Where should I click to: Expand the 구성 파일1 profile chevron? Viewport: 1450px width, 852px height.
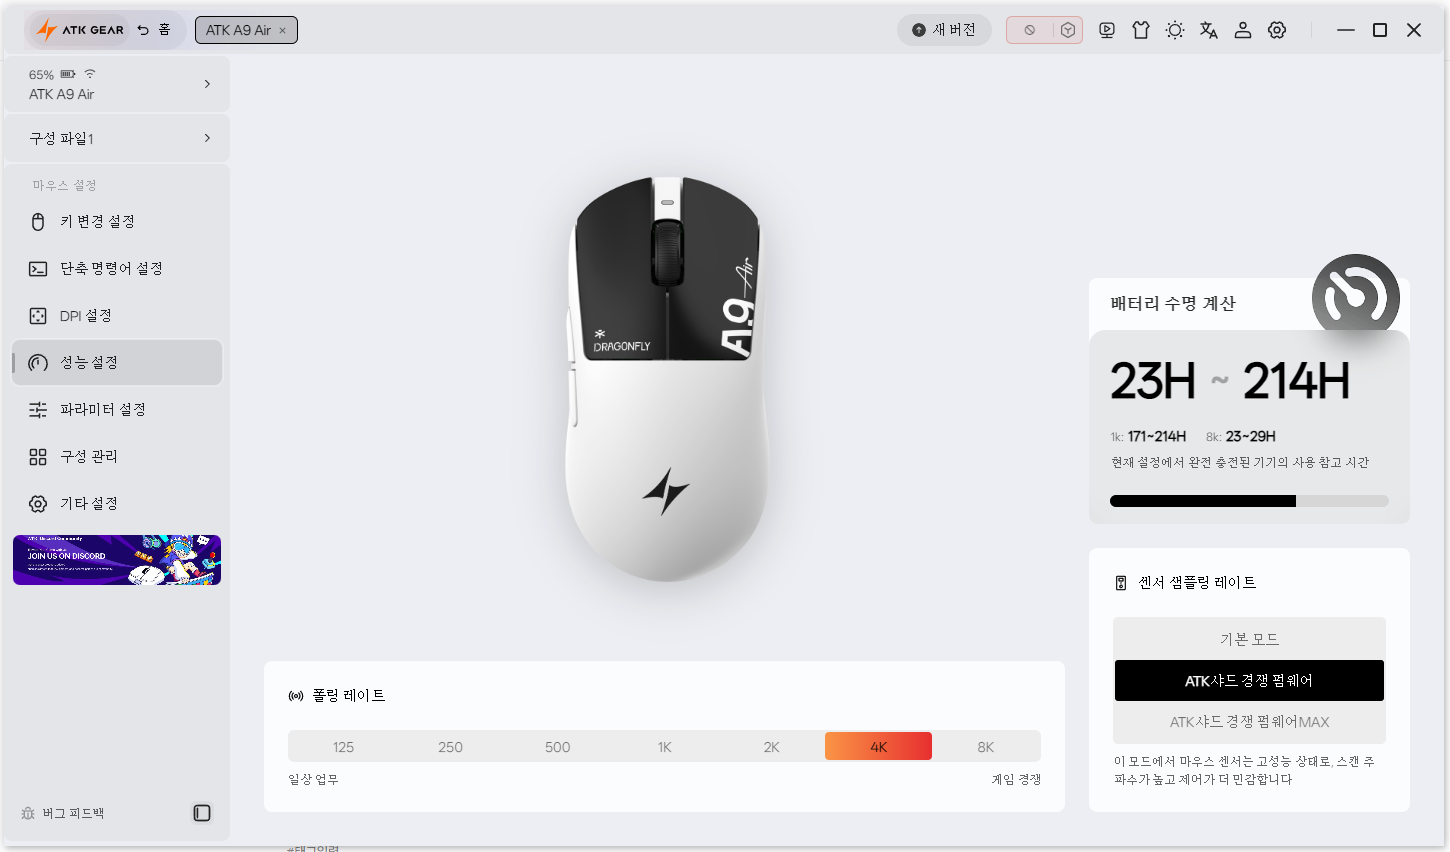click(x=207, y=138)
